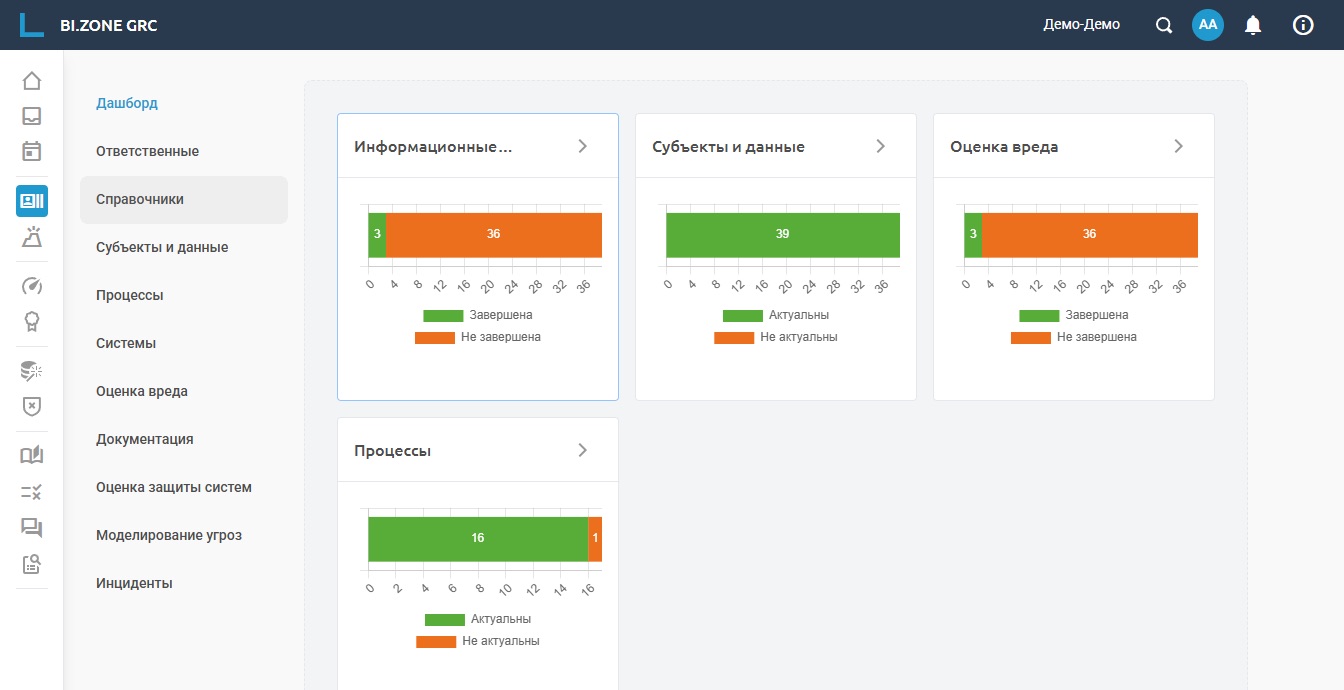Click the info circle icon in header

click(x=1303, y=25)
